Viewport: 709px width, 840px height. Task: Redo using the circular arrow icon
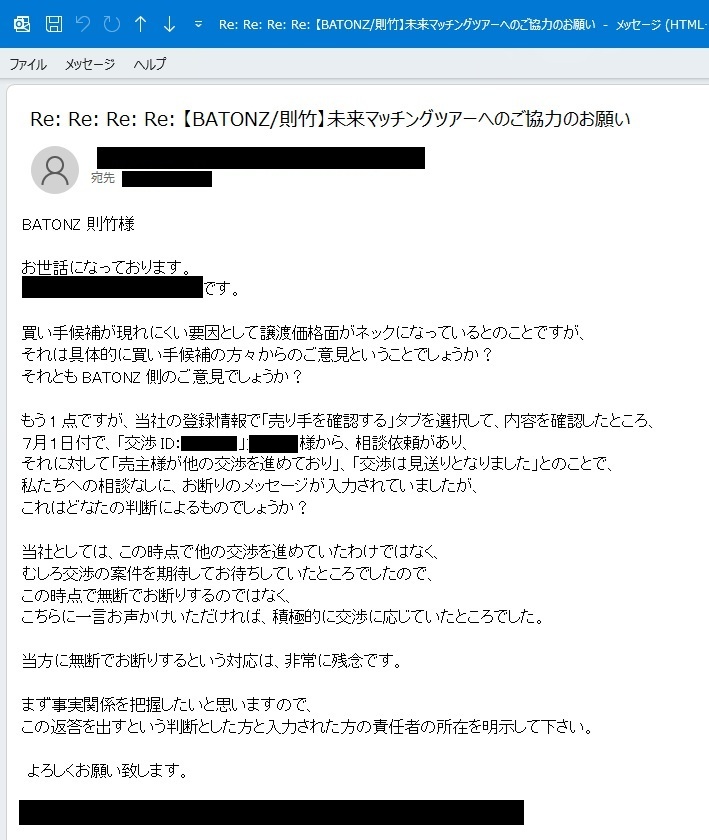(111, 24)
